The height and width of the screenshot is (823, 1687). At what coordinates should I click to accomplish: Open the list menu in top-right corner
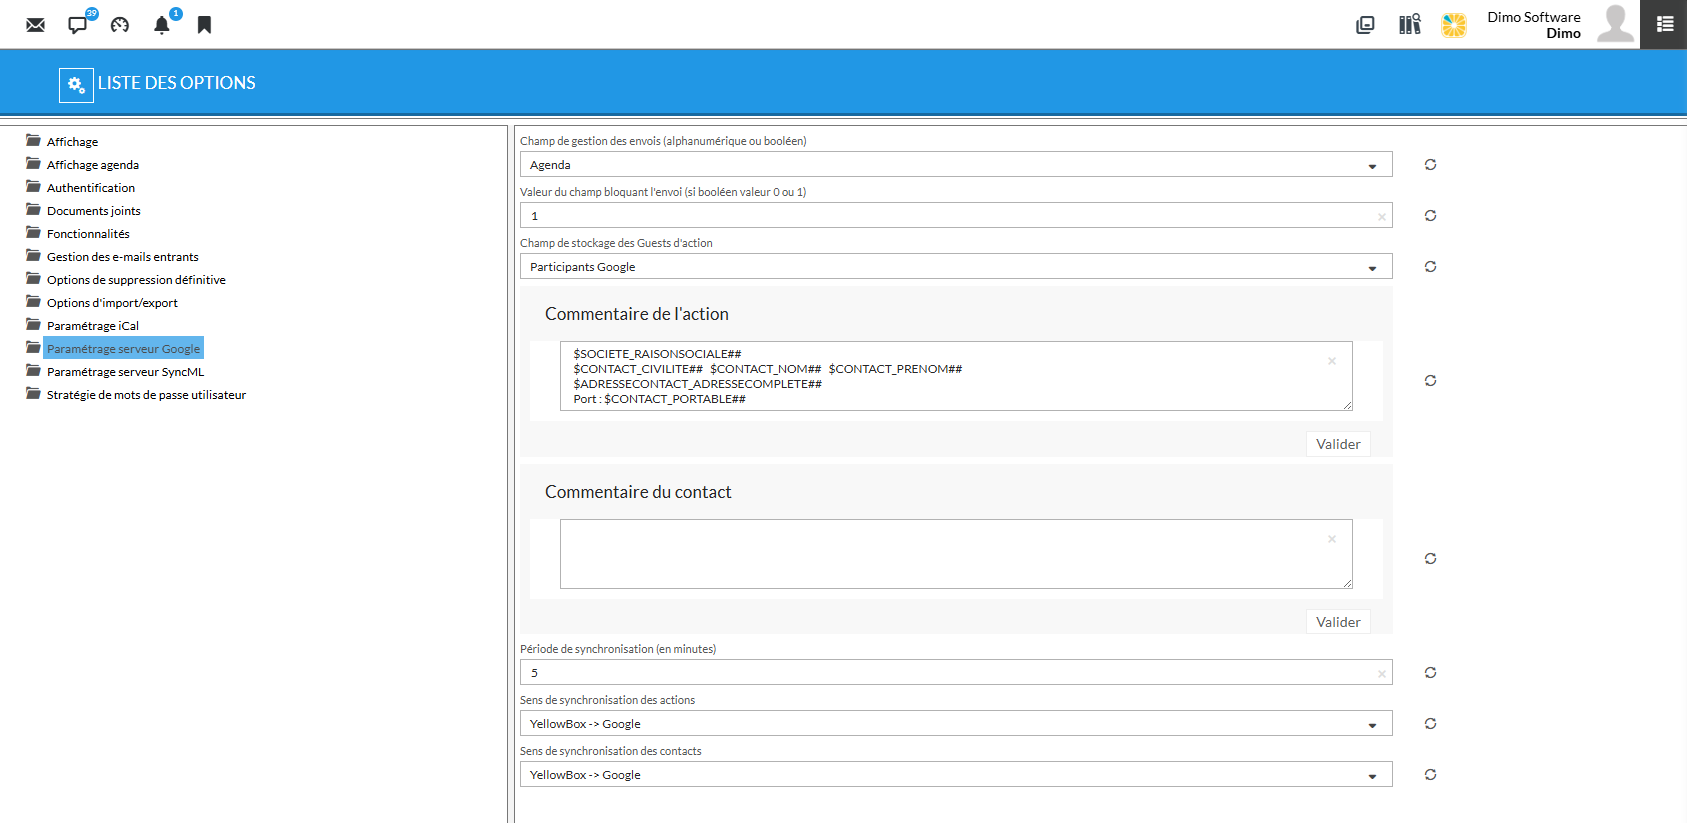click(x=1664, y=24)
